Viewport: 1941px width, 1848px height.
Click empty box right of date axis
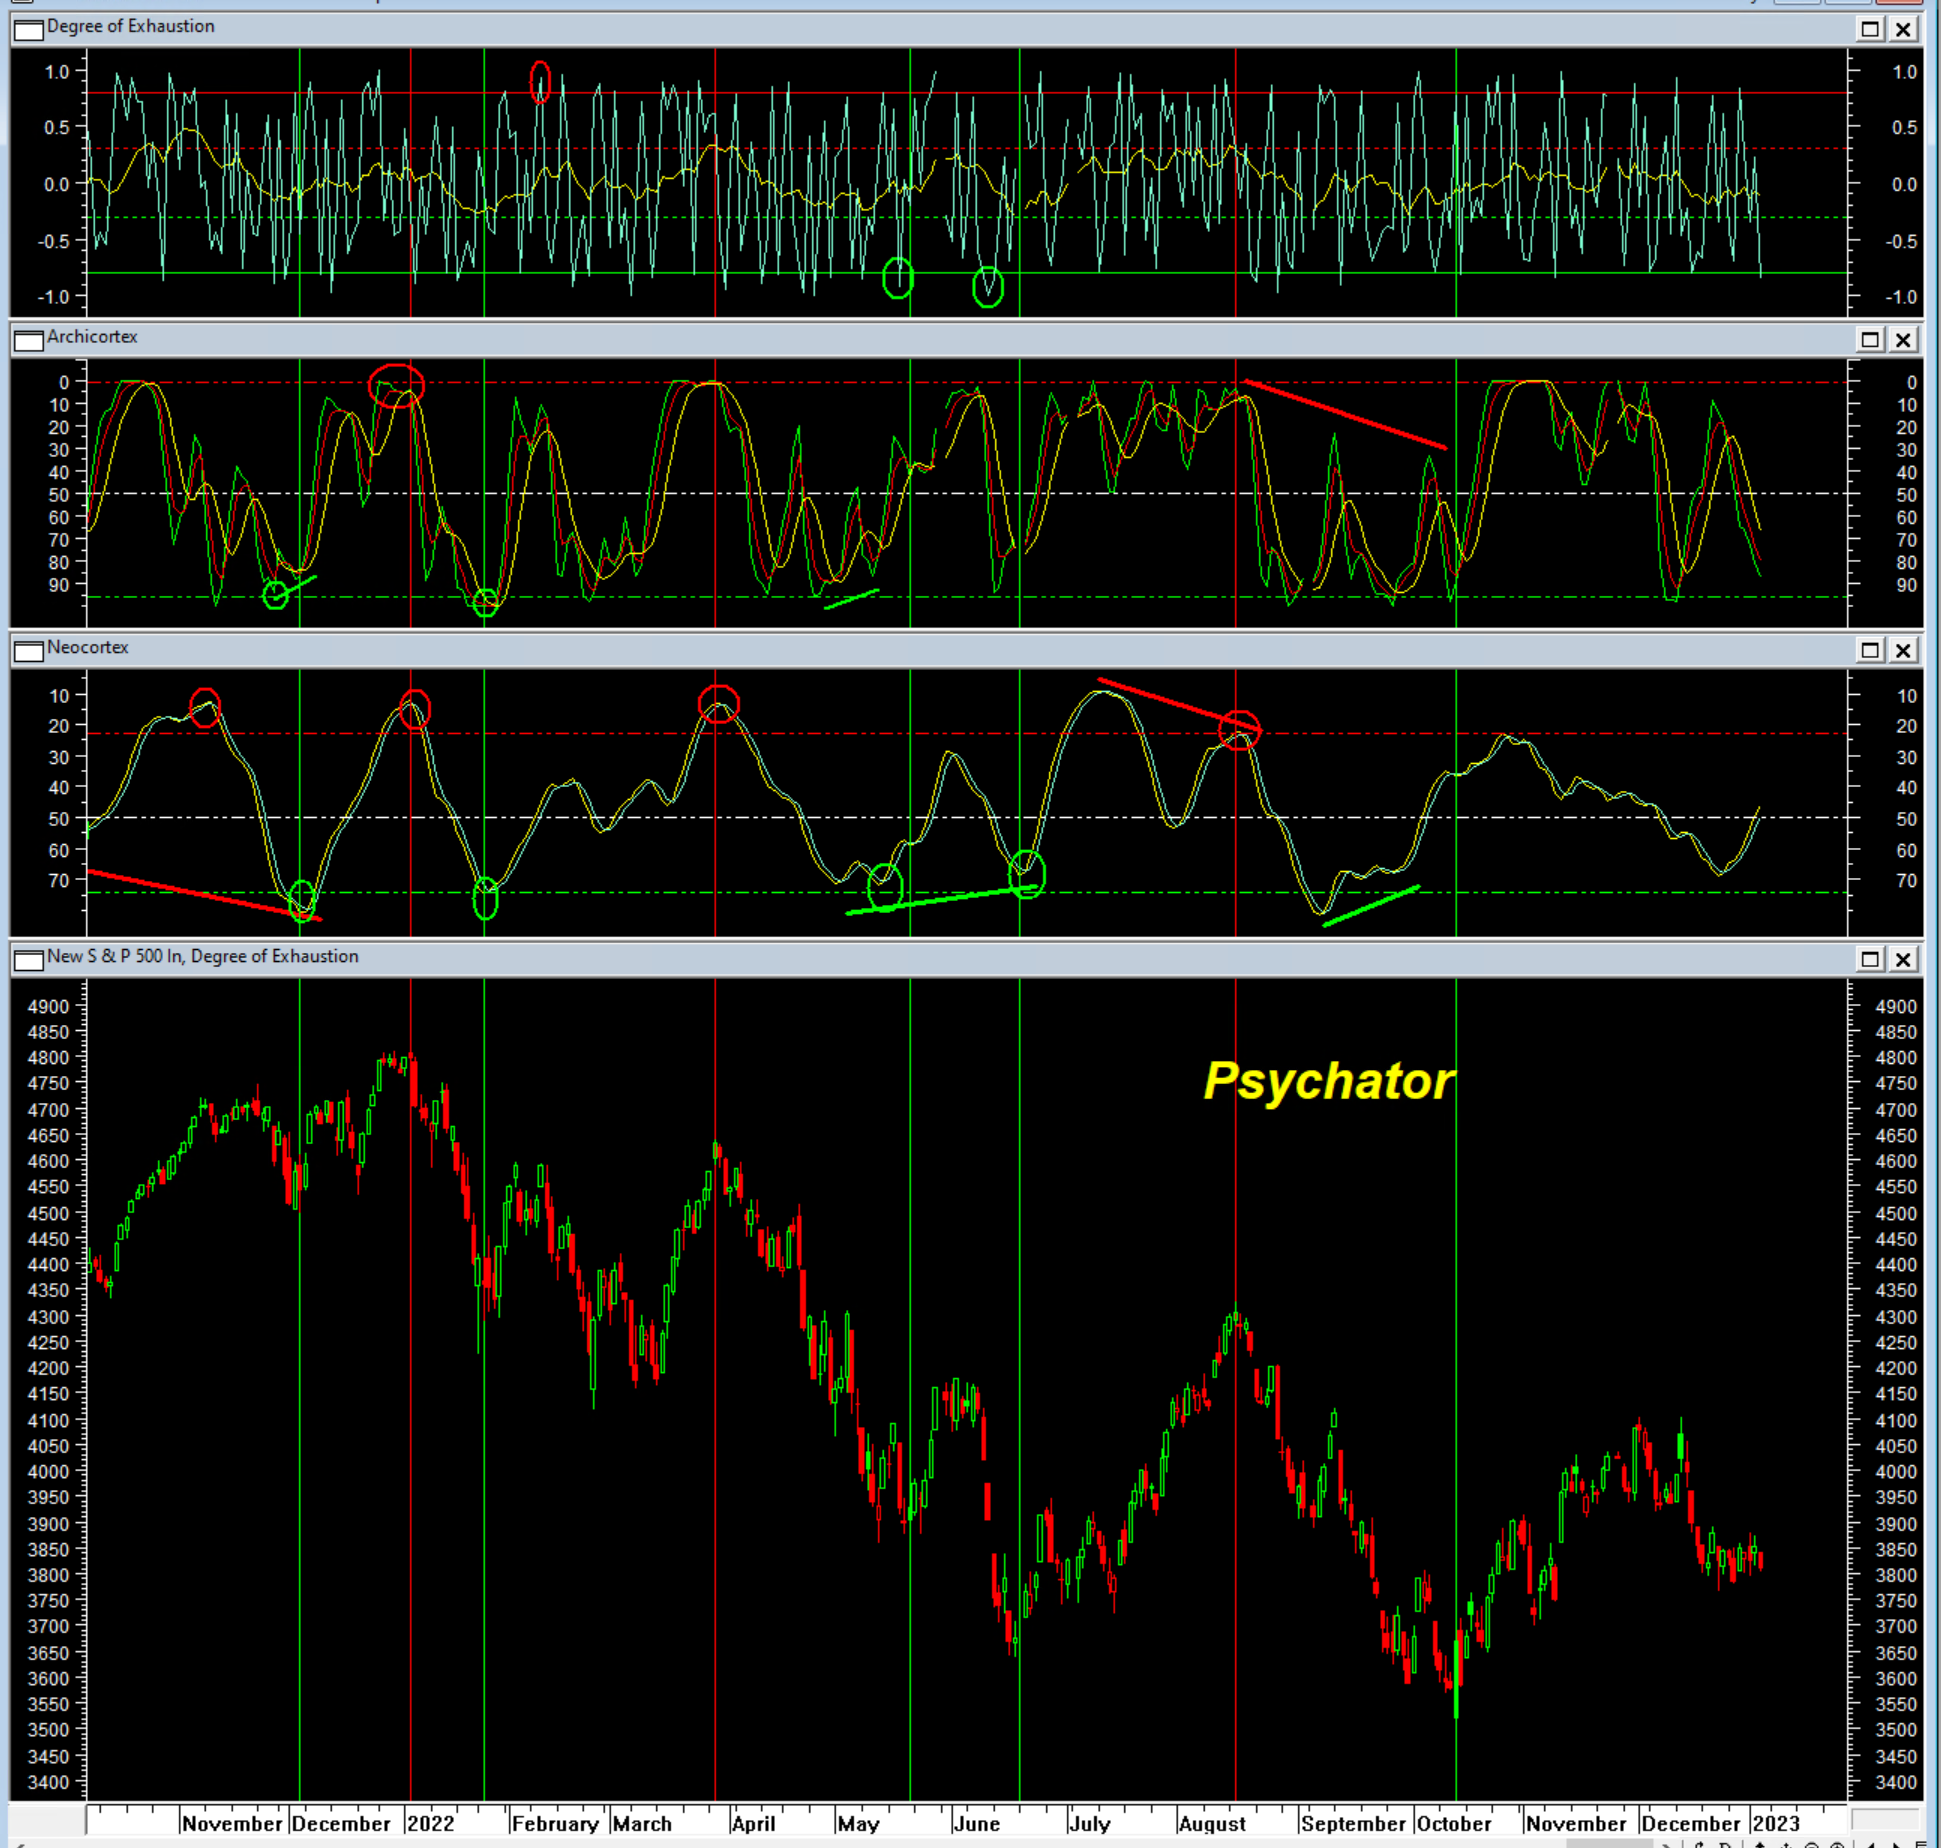coord(1884,1818)
